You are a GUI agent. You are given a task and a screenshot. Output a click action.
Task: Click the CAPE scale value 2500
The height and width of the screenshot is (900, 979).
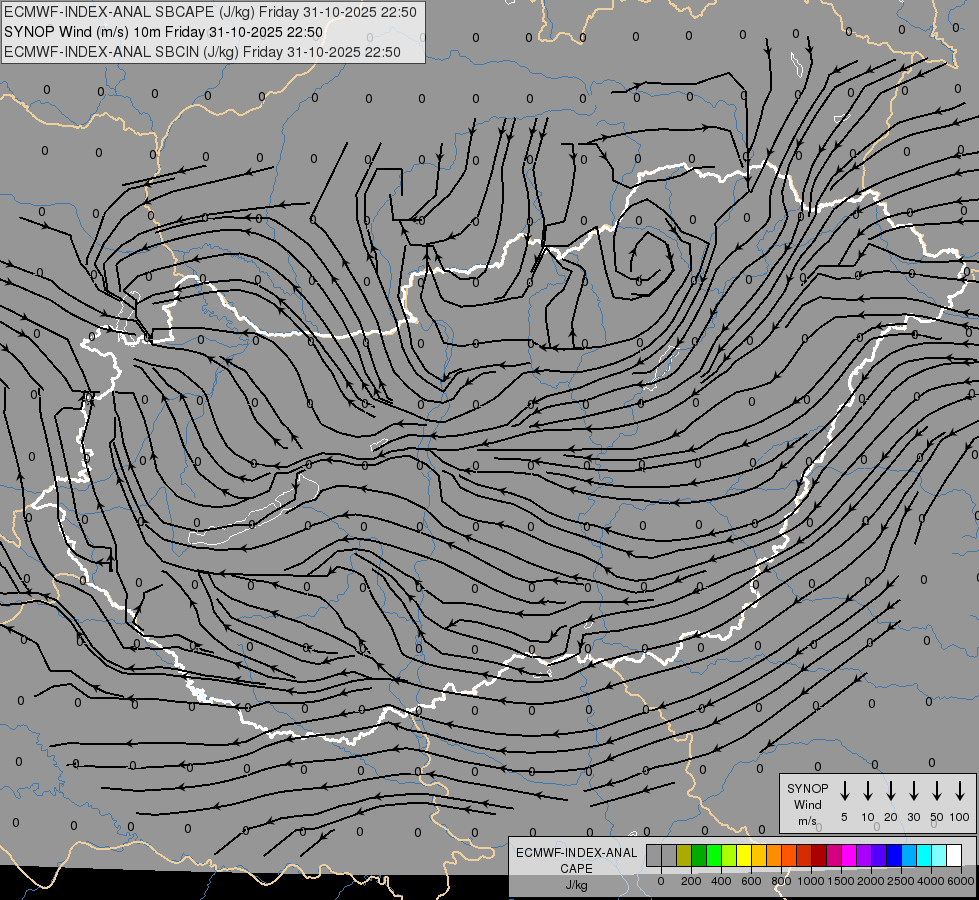901,881
